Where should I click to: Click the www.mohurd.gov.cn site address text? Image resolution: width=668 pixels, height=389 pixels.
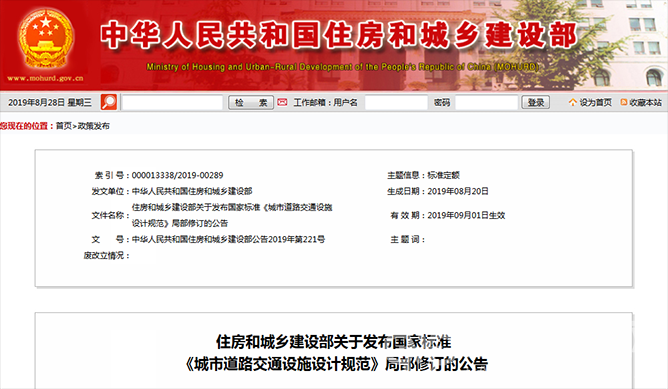pyautogui.click(x=45, y=78)
